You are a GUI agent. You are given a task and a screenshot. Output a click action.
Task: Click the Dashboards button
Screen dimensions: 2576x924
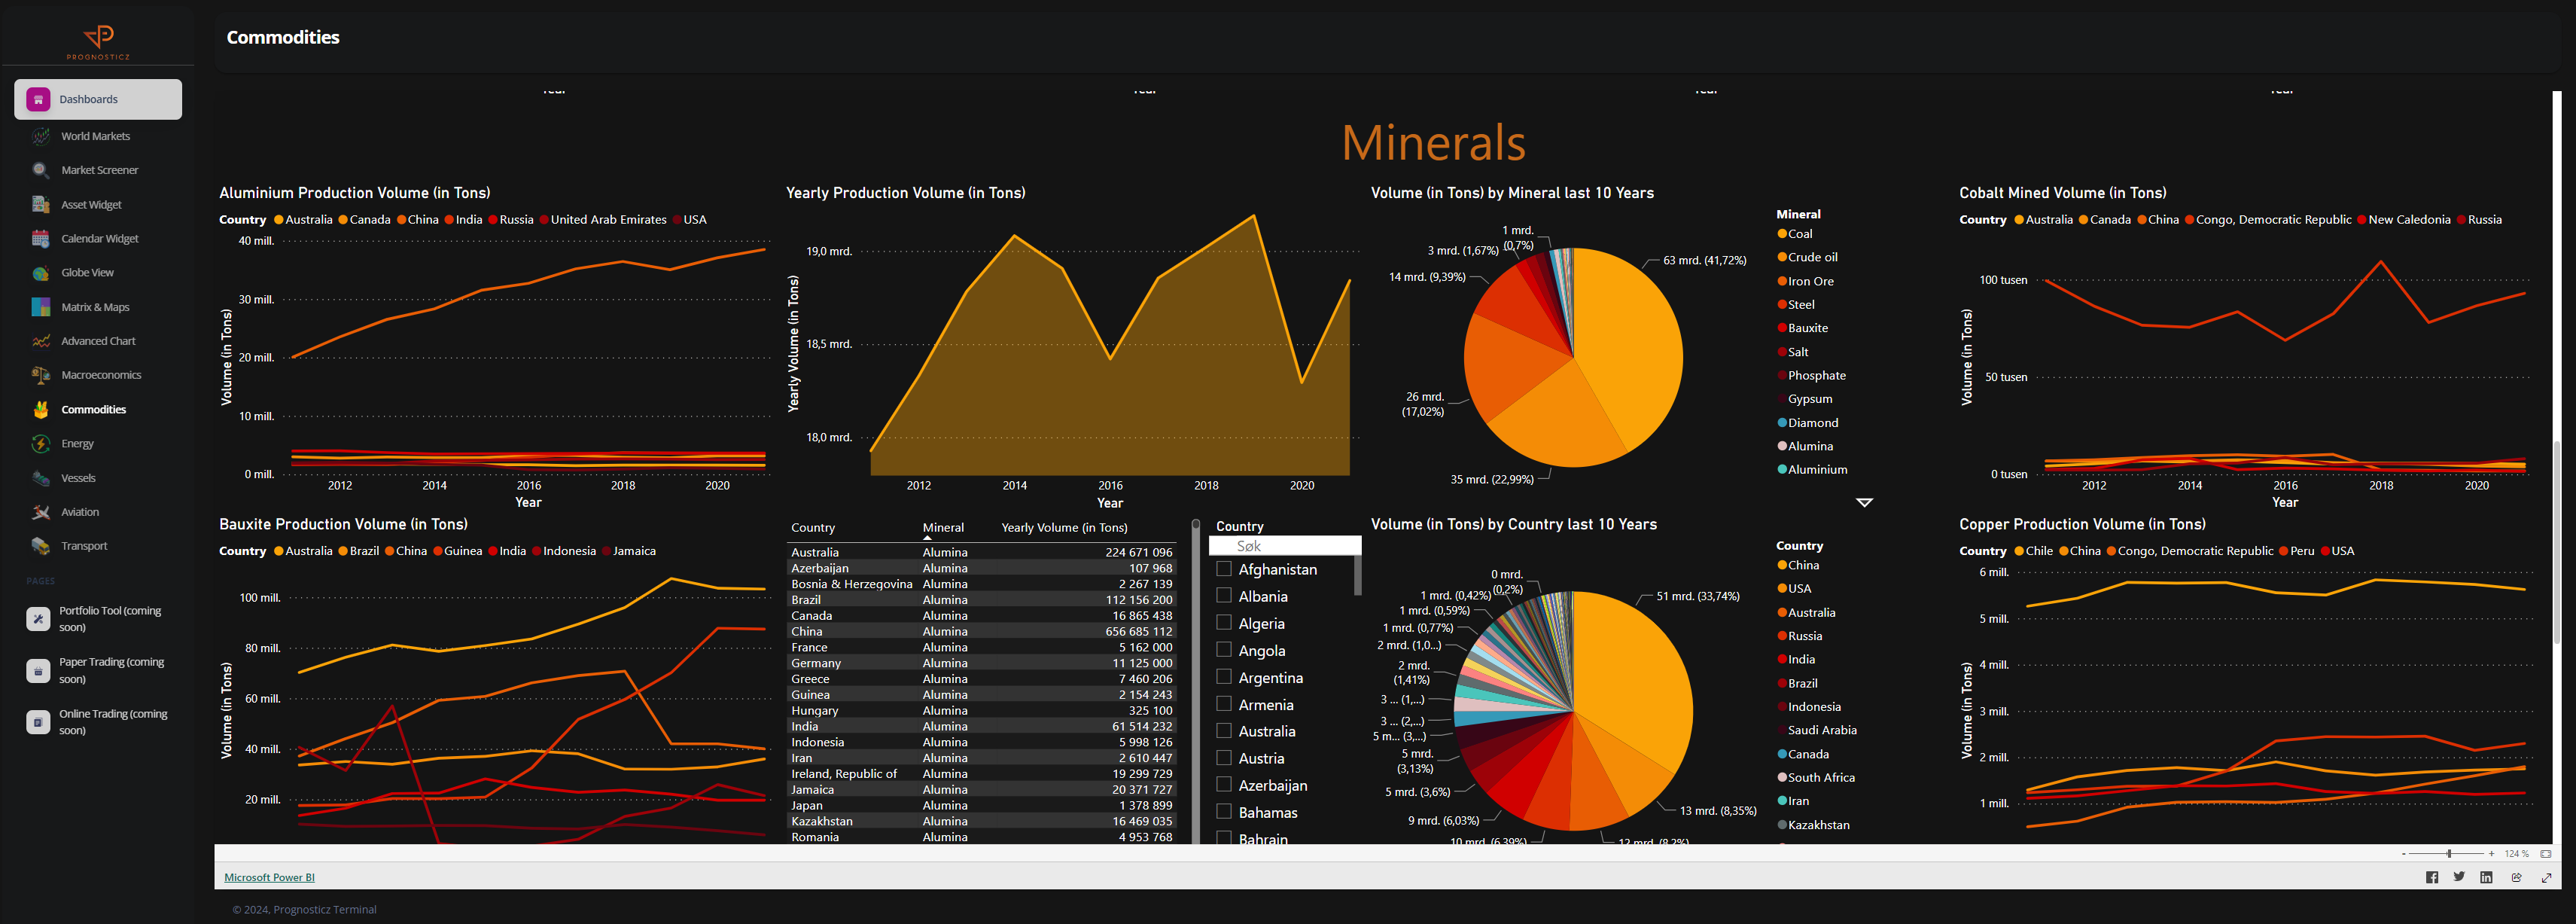coord(98,99)
